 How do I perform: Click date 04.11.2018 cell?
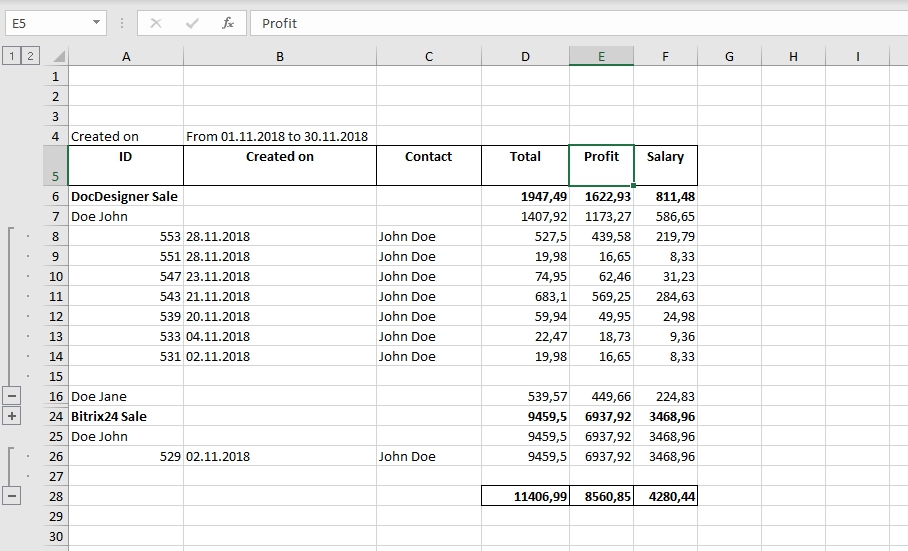[280, 336]
